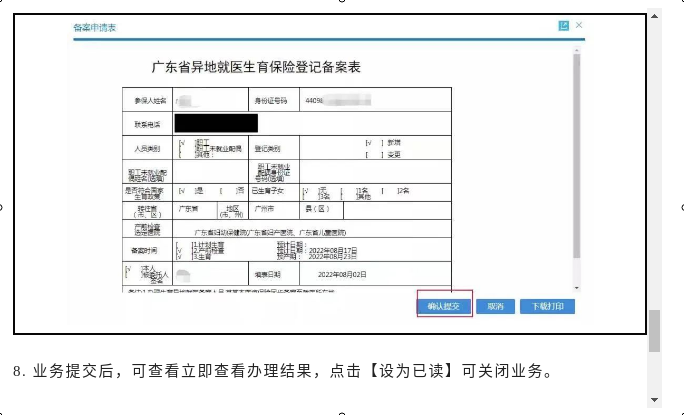The width and height of the screenshot is (684, 415).
Task: Click the document scrollbar's down arrow
Action: tap(654, 400)
